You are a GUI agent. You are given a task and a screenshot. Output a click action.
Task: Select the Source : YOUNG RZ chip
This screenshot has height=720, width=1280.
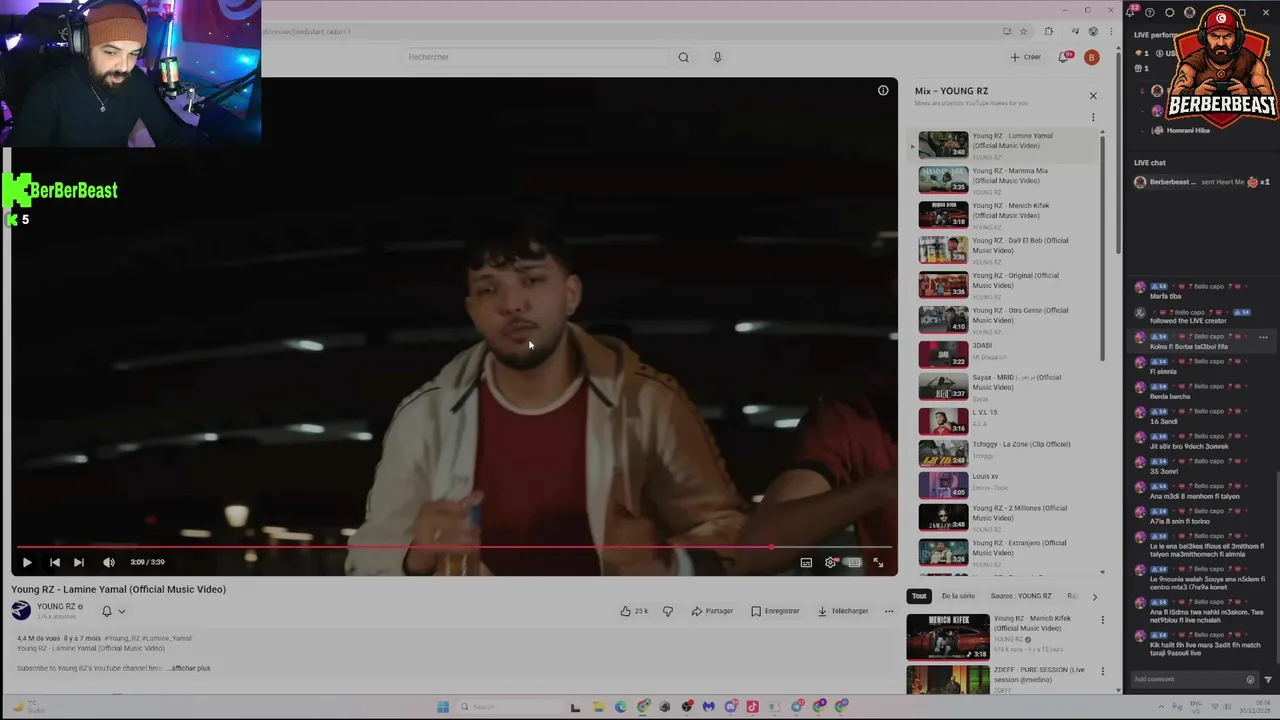coord(1021,596)
